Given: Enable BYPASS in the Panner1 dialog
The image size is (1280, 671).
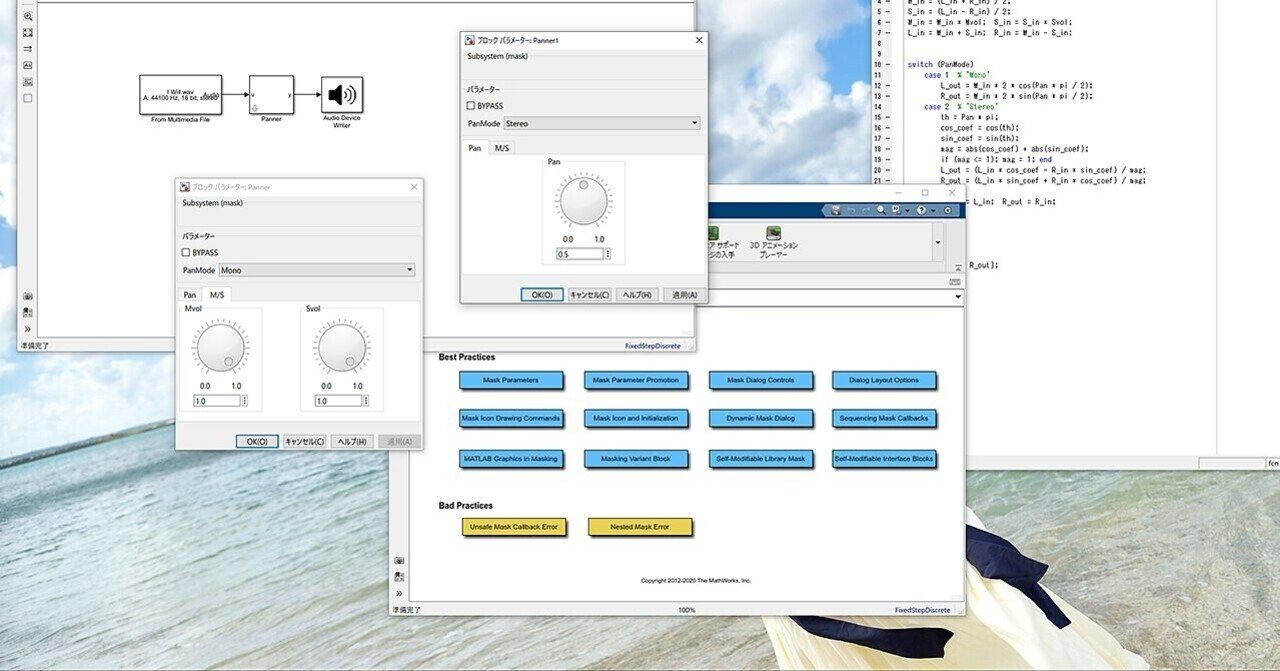Looking at the screenshot, I should (x=469, y=105).
